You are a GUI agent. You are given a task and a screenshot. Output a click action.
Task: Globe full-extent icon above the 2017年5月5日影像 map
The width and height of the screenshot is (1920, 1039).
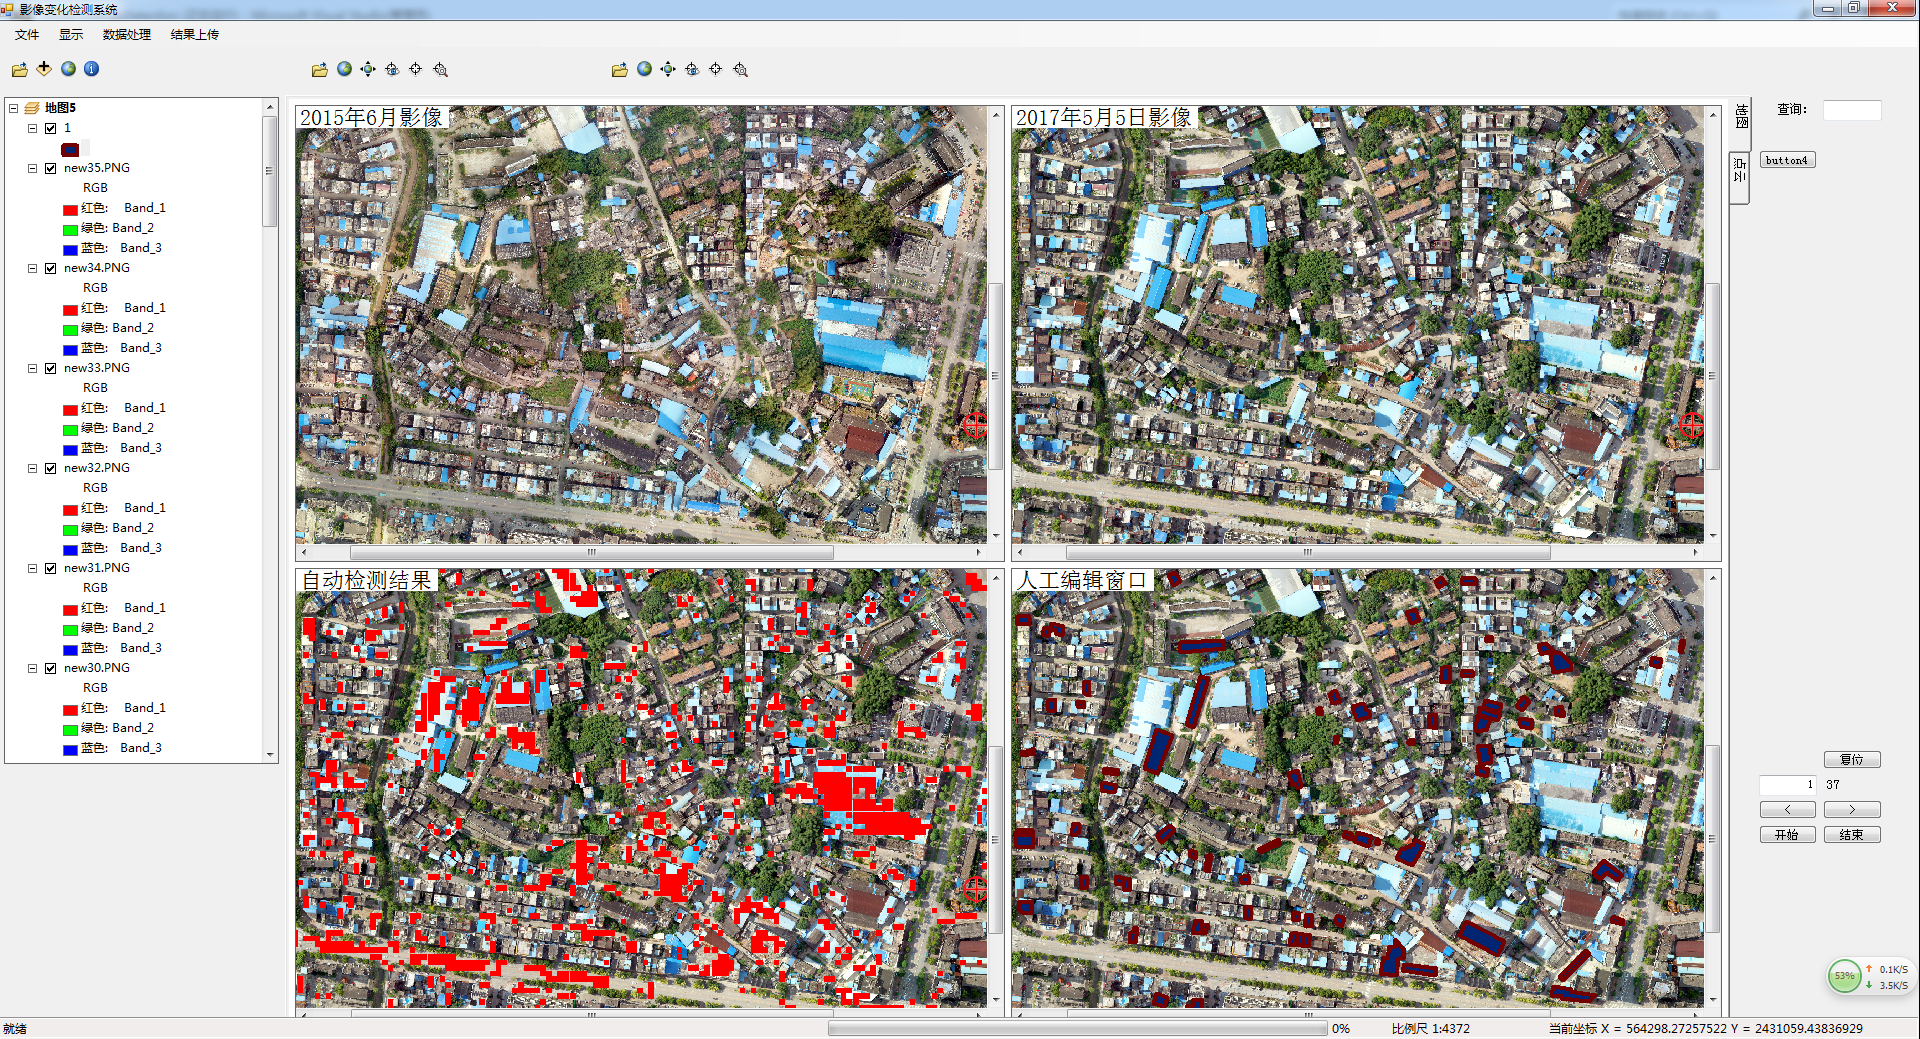click(644, 69)
